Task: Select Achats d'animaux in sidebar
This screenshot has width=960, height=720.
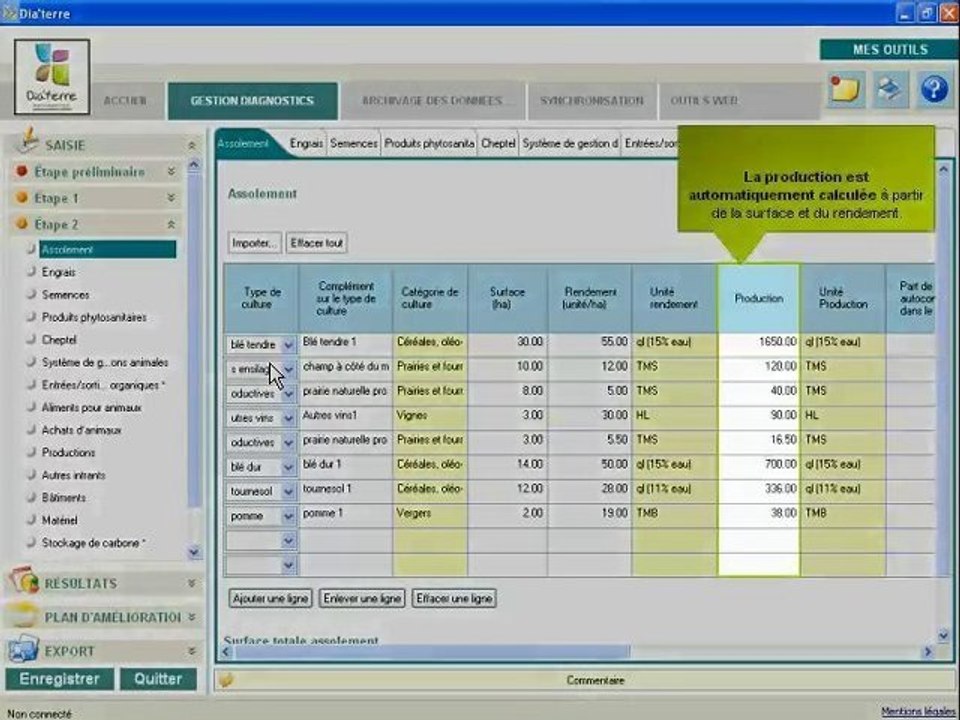Action: (x=81, y=430)
